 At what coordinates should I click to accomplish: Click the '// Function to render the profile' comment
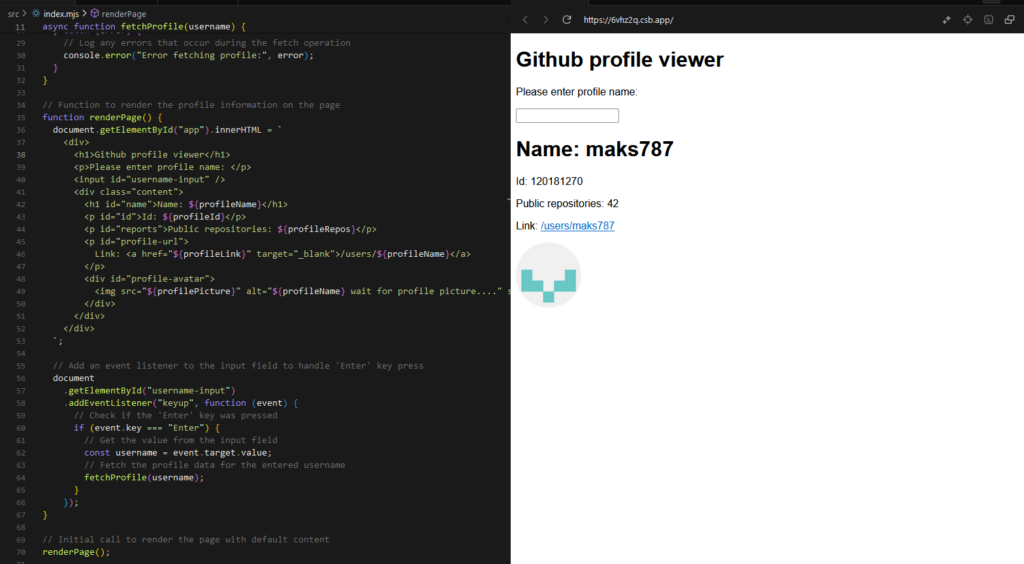coord(191,105)
